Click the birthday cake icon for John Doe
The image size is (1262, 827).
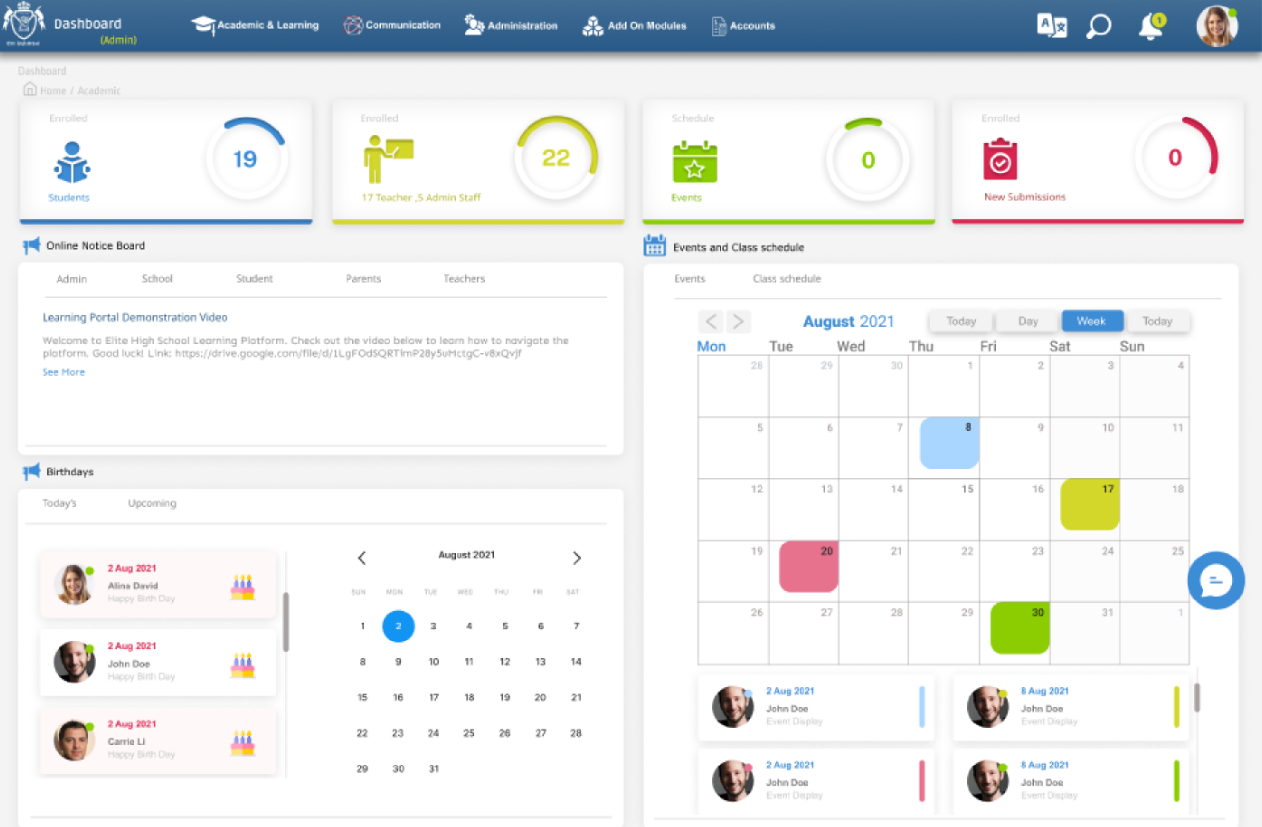click(242, 665)
